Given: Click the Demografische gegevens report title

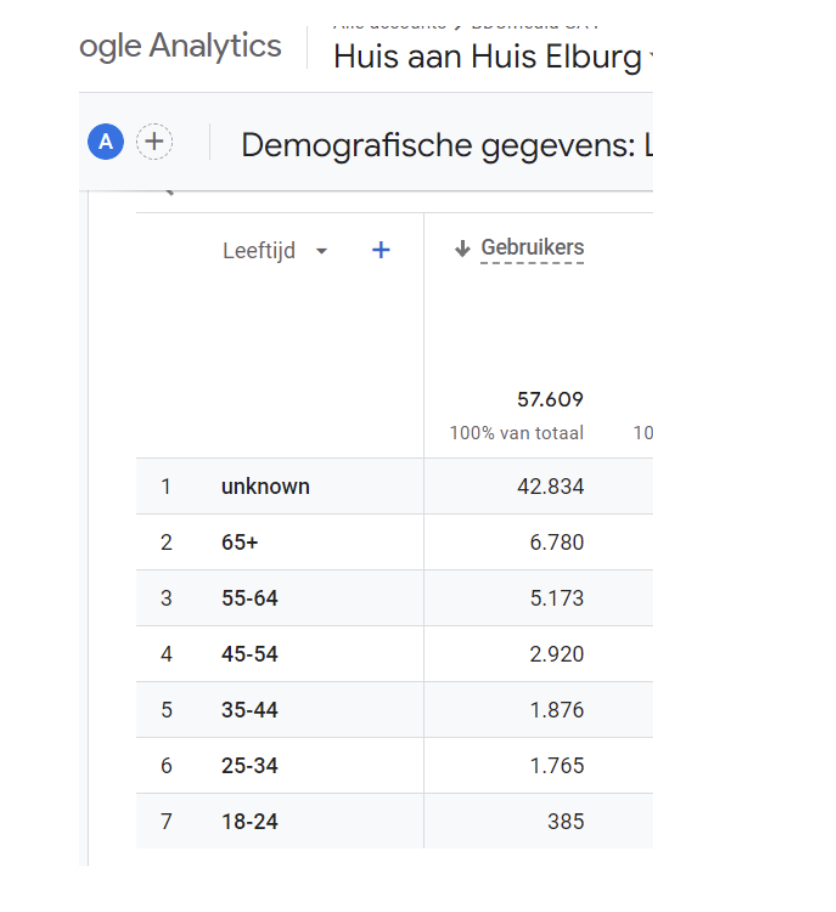Looking at the screenshot, I should (x=447, y=145).
